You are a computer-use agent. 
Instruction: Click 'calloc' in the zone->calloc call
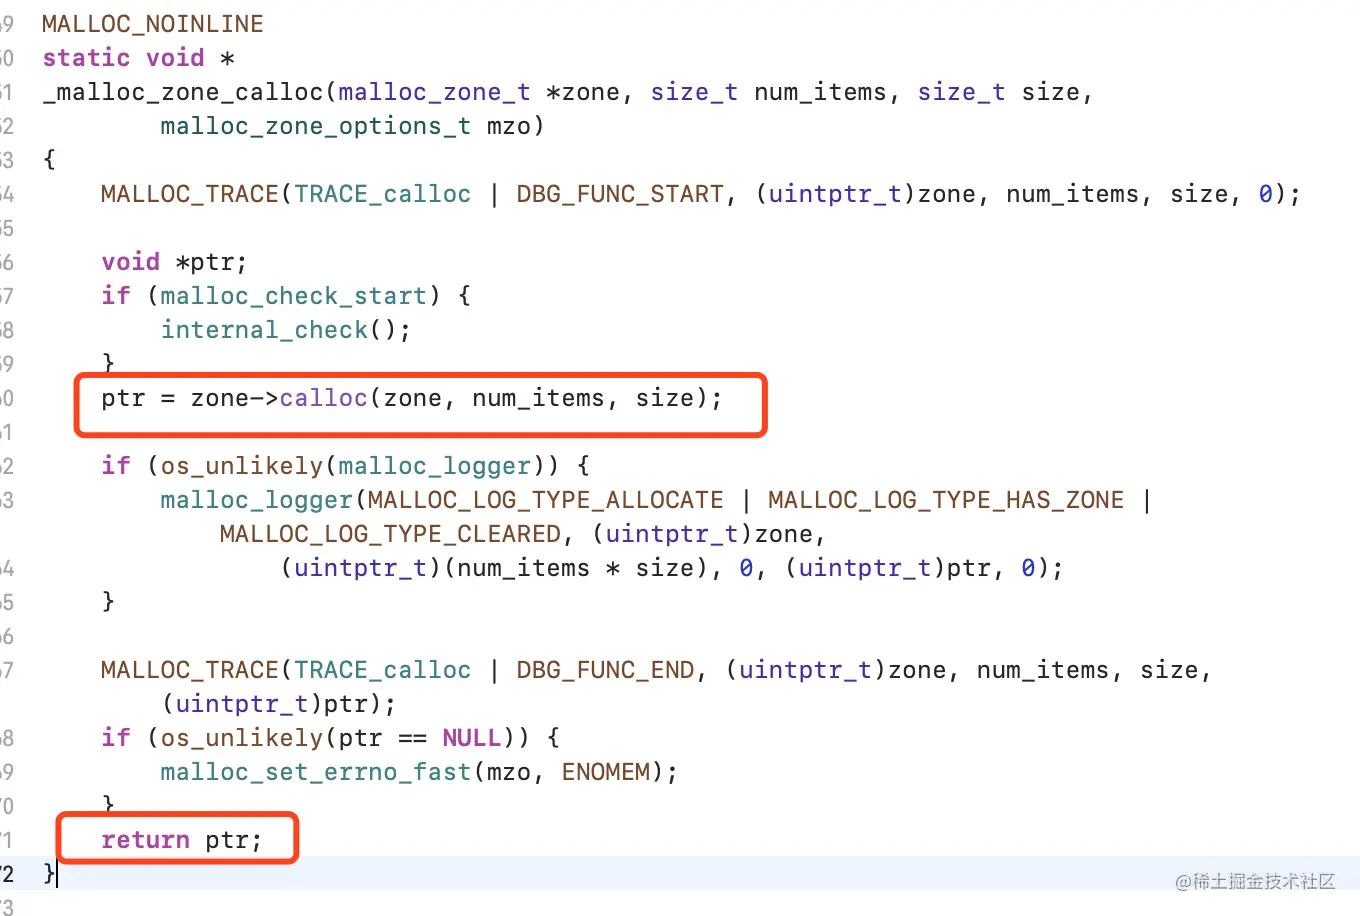click(324, 398)
